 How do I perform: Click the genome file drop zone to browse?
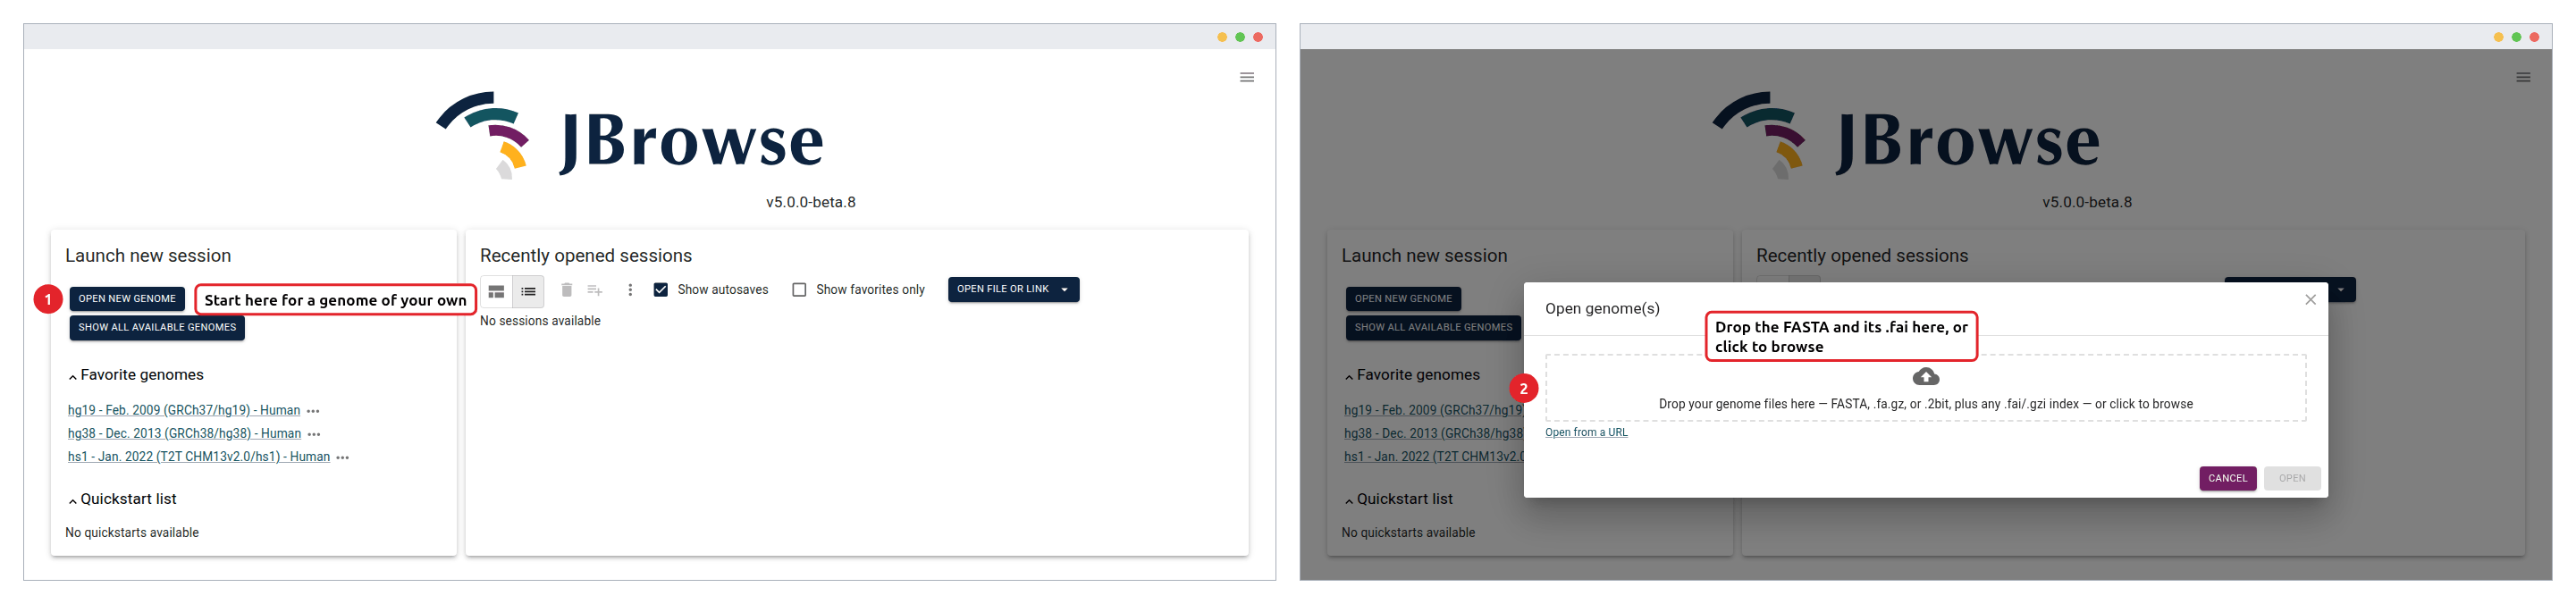coord(1925,388)
